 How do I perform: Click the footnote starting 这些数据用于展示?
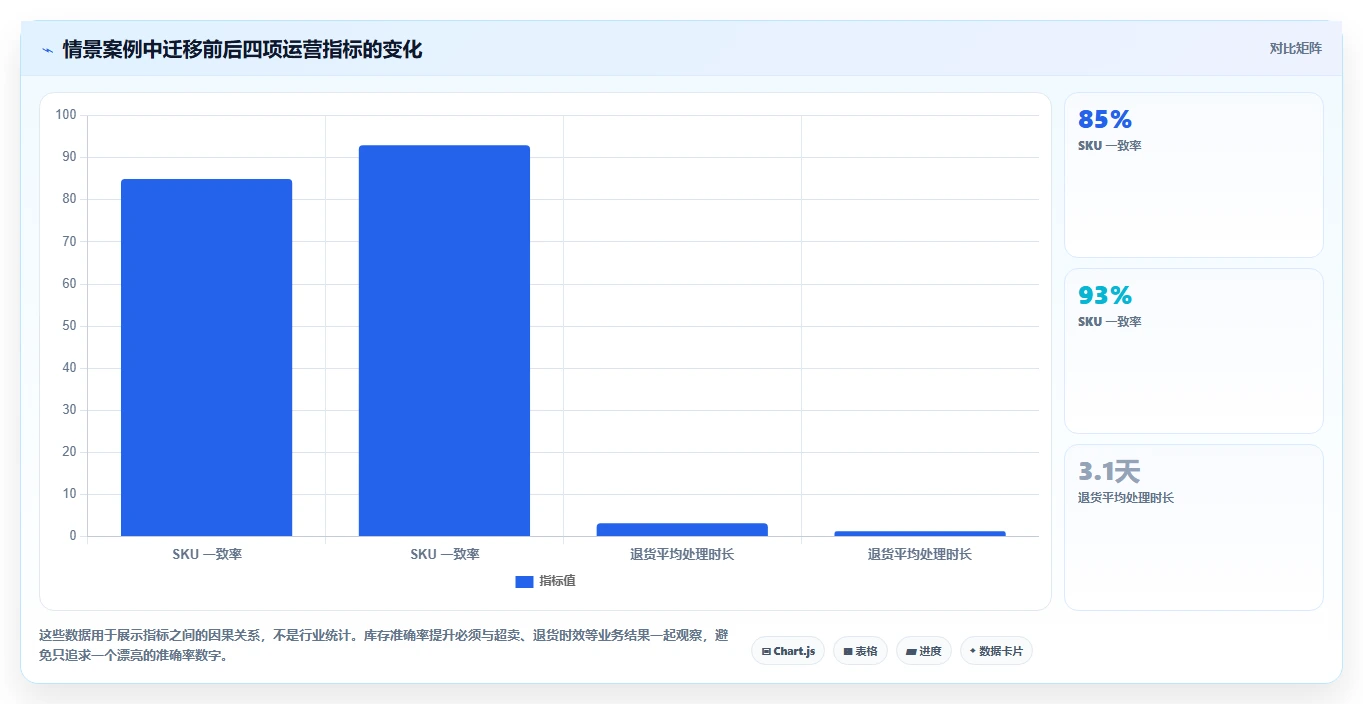pos(384,645)
